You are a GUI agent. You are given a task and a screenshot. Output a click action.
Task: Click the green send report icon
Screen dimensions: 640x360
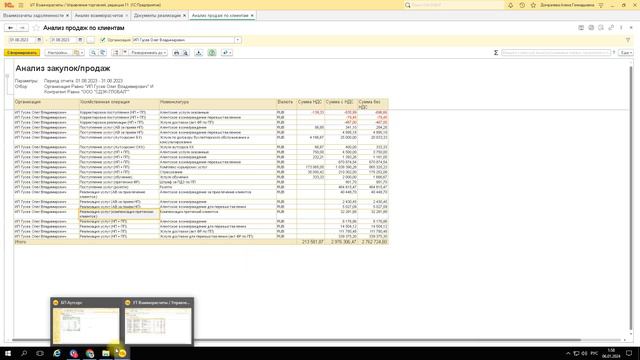click(x=212, y=53)
